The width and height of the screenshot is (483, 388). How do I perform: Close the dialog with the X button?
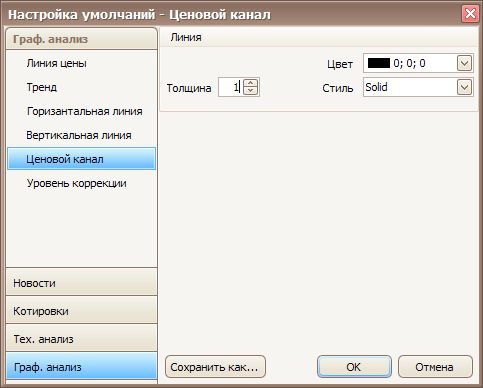[x=470, y=14]
